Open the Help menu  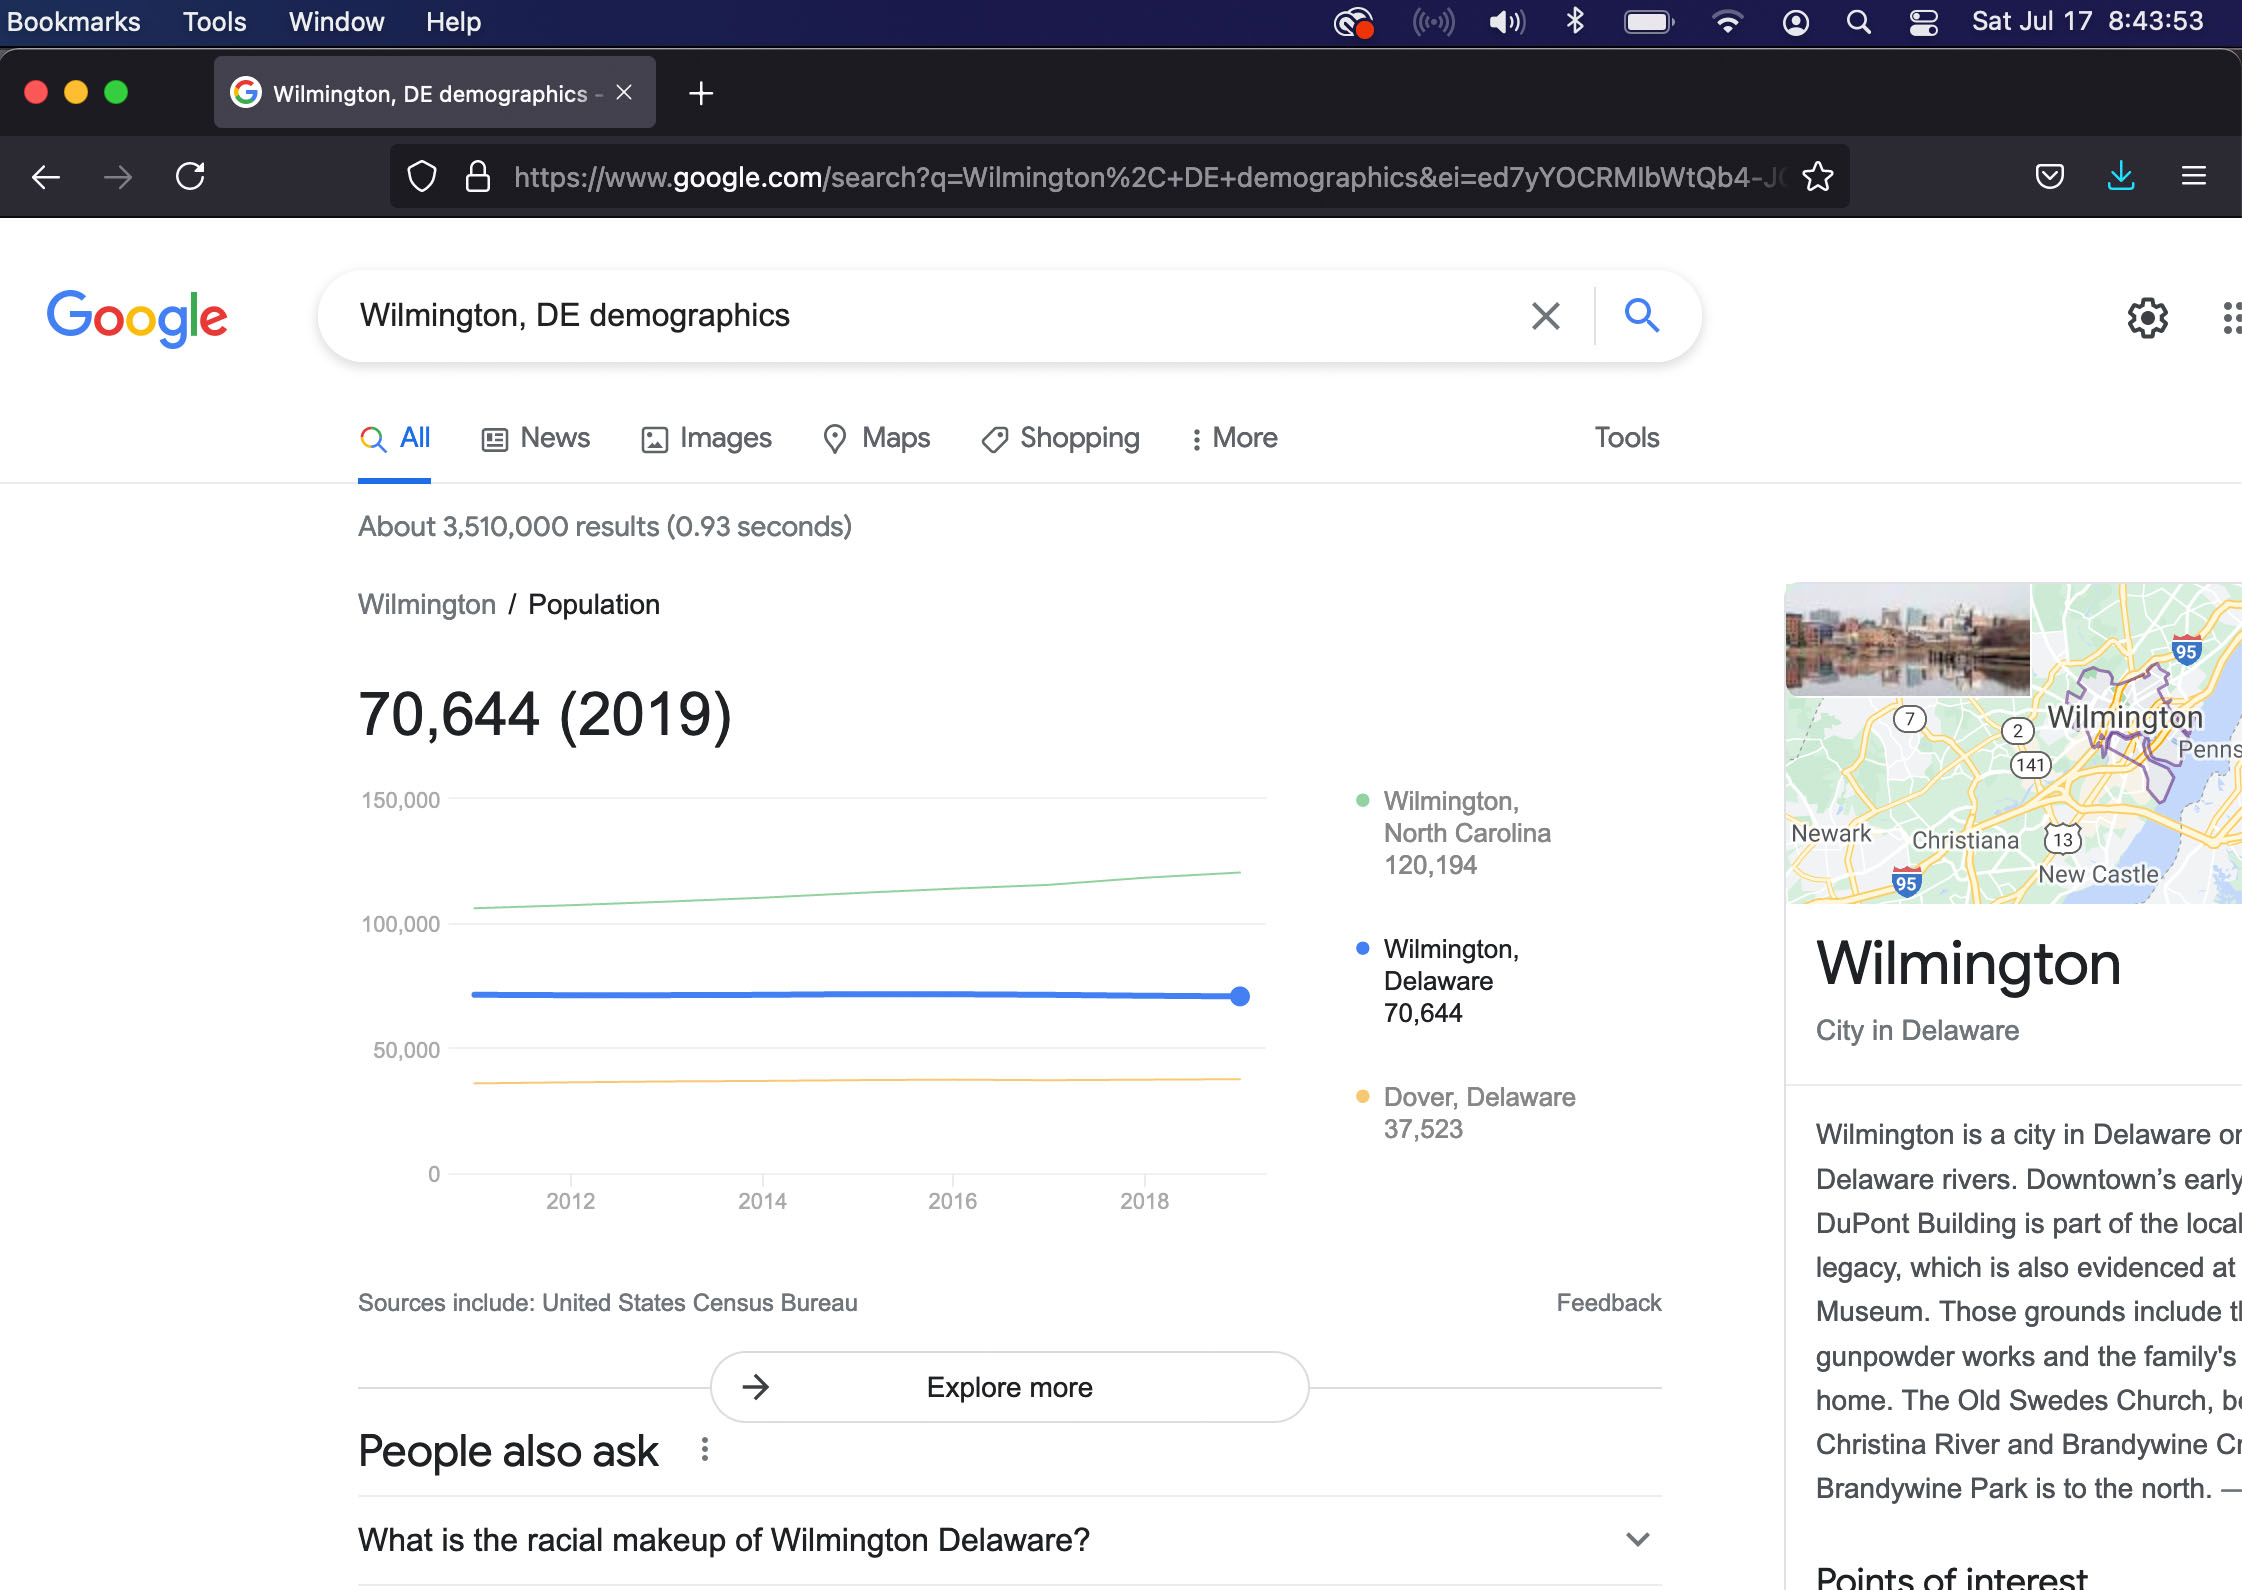tap(453, 22)
